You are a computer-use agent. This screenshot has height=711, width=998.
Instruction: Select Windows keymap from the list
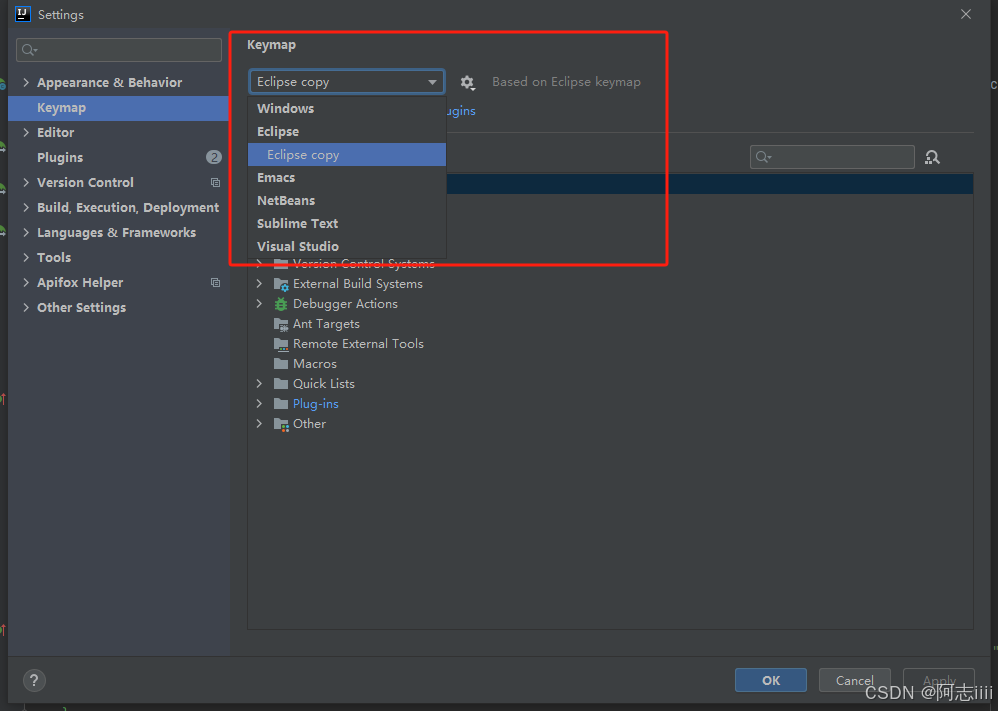pyautogui.click(x=347, y=108)
